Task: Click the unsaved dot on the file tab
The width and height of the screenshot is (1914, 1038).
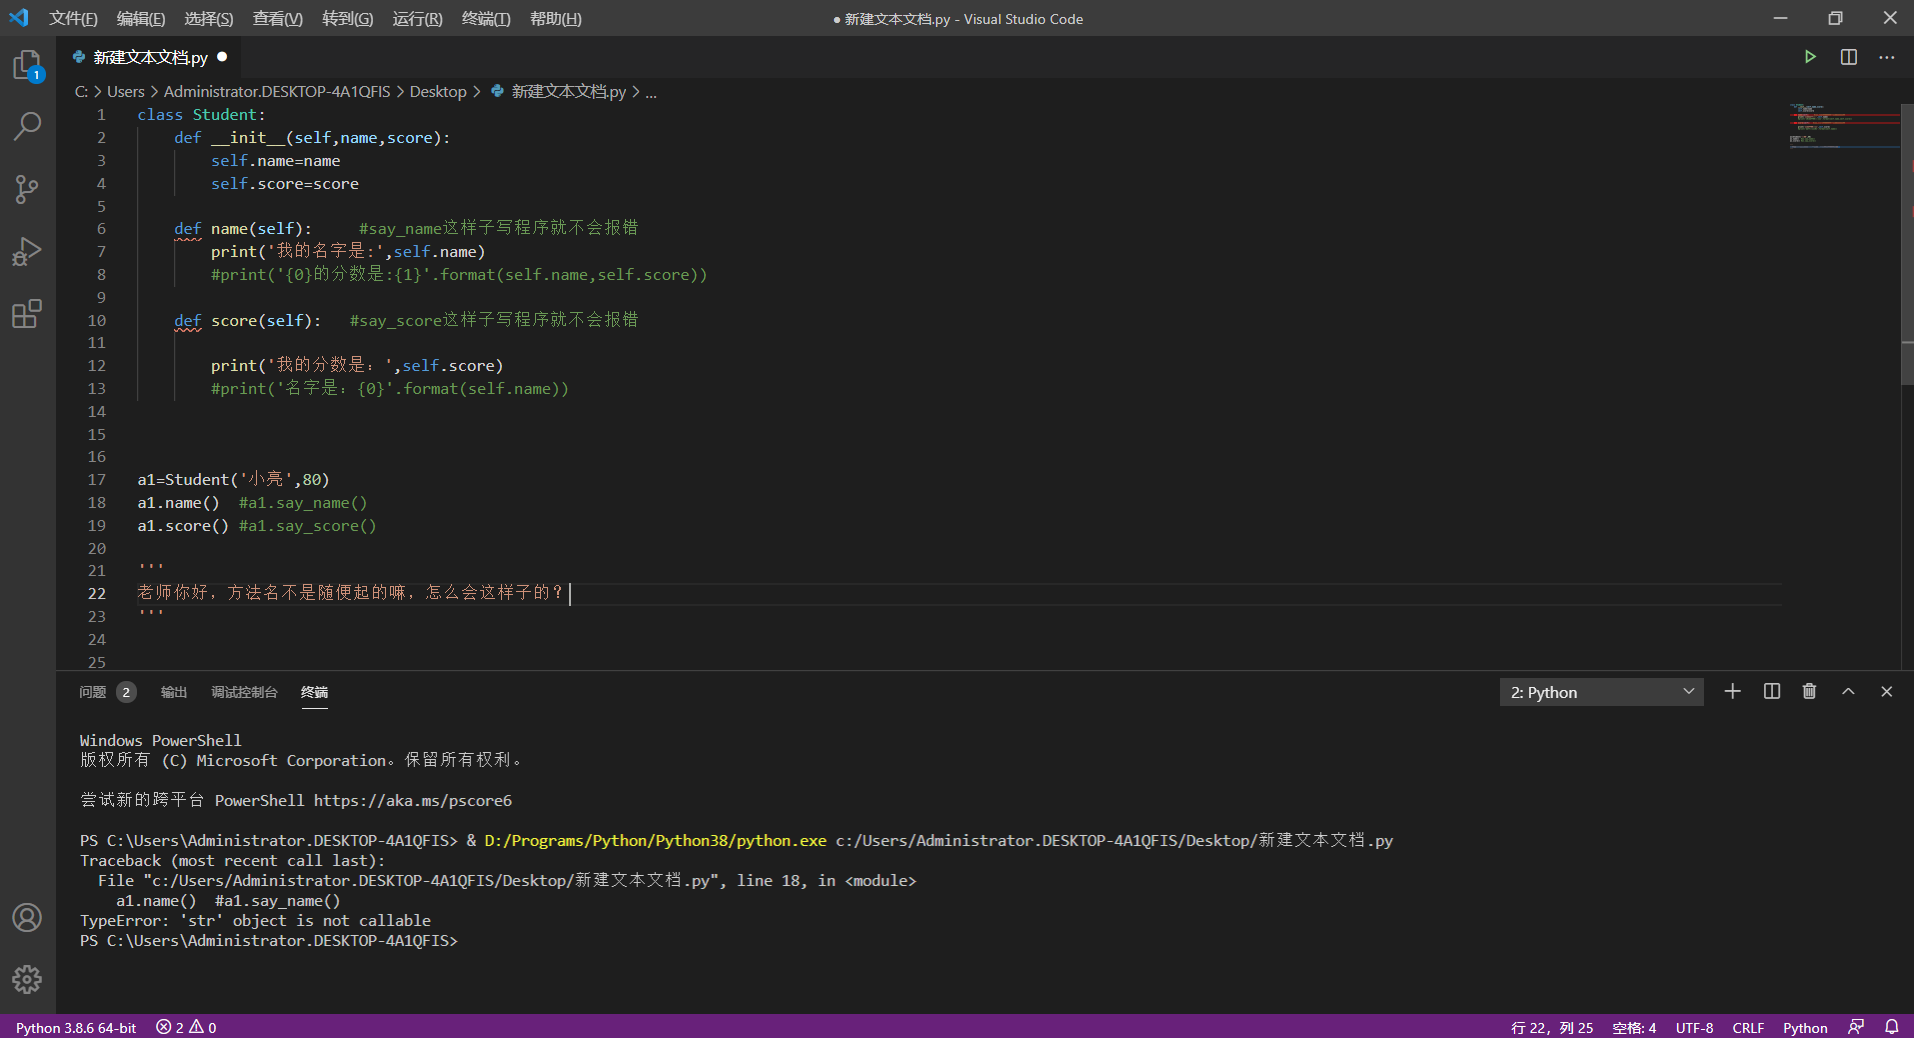Action: [x=222, y=57]
